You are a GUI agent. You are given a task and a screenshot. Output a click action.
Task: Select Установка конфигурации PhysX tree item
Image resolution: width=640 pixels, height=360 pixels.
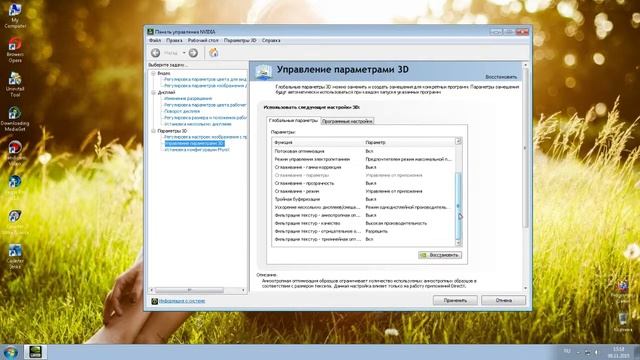tap(197, 150)
